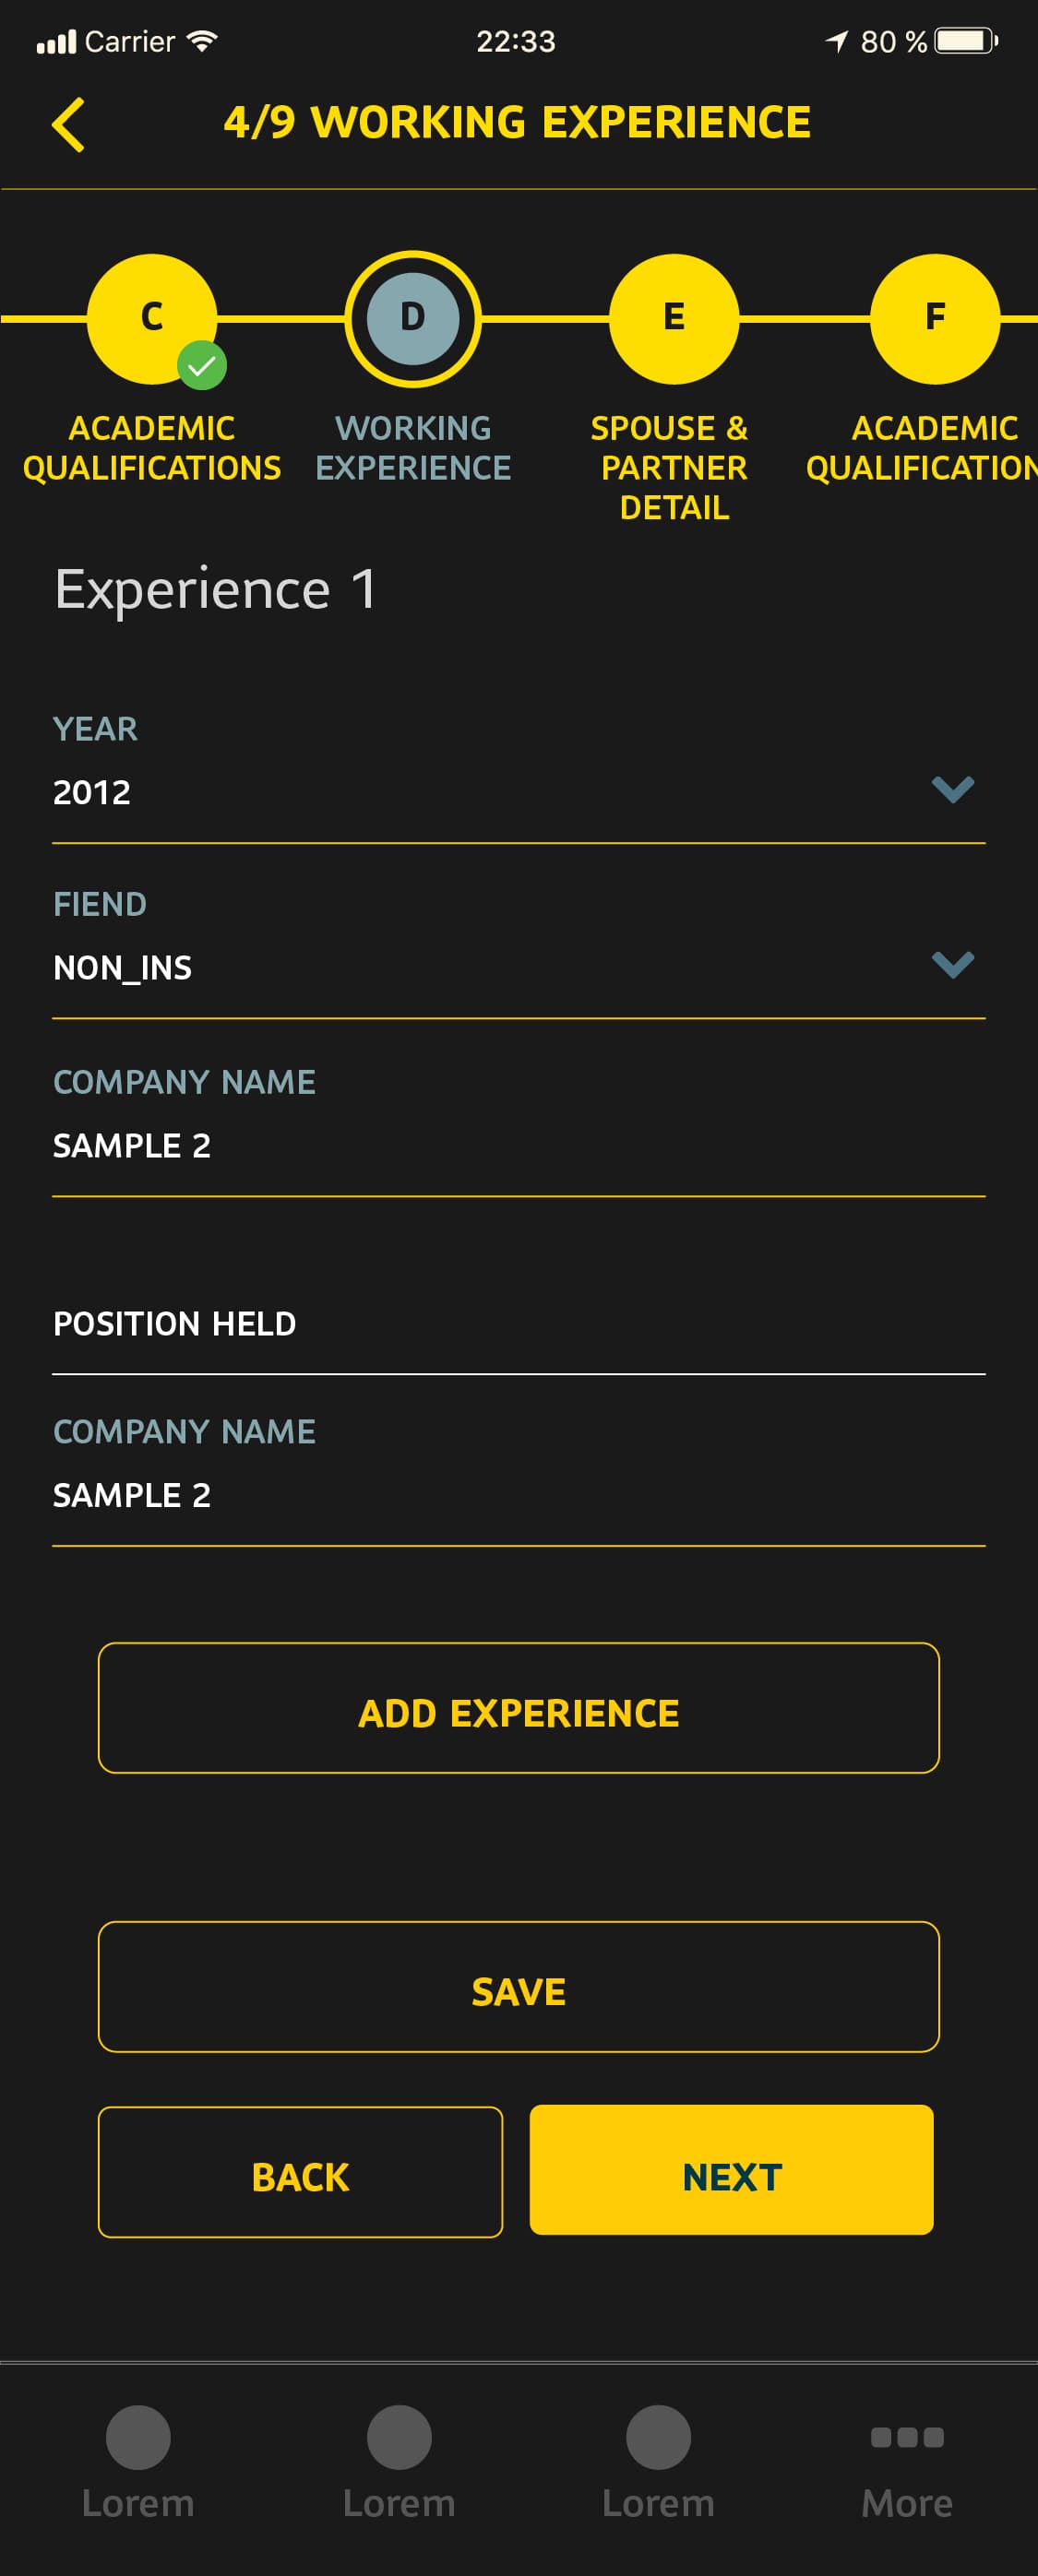Image resolution: width=1038 pixels, height=2576 pixels.
Task: Open the More menu dots icon
Action: [907, 2437]
